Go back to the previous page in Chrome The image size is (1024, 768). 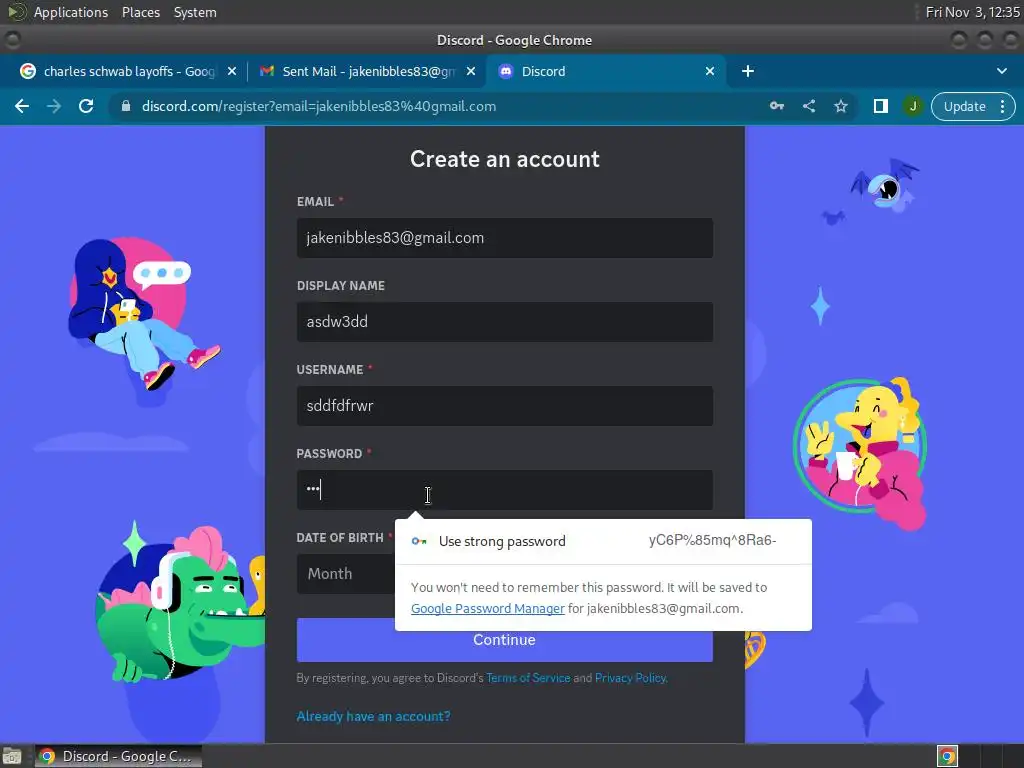click(22, 106)
